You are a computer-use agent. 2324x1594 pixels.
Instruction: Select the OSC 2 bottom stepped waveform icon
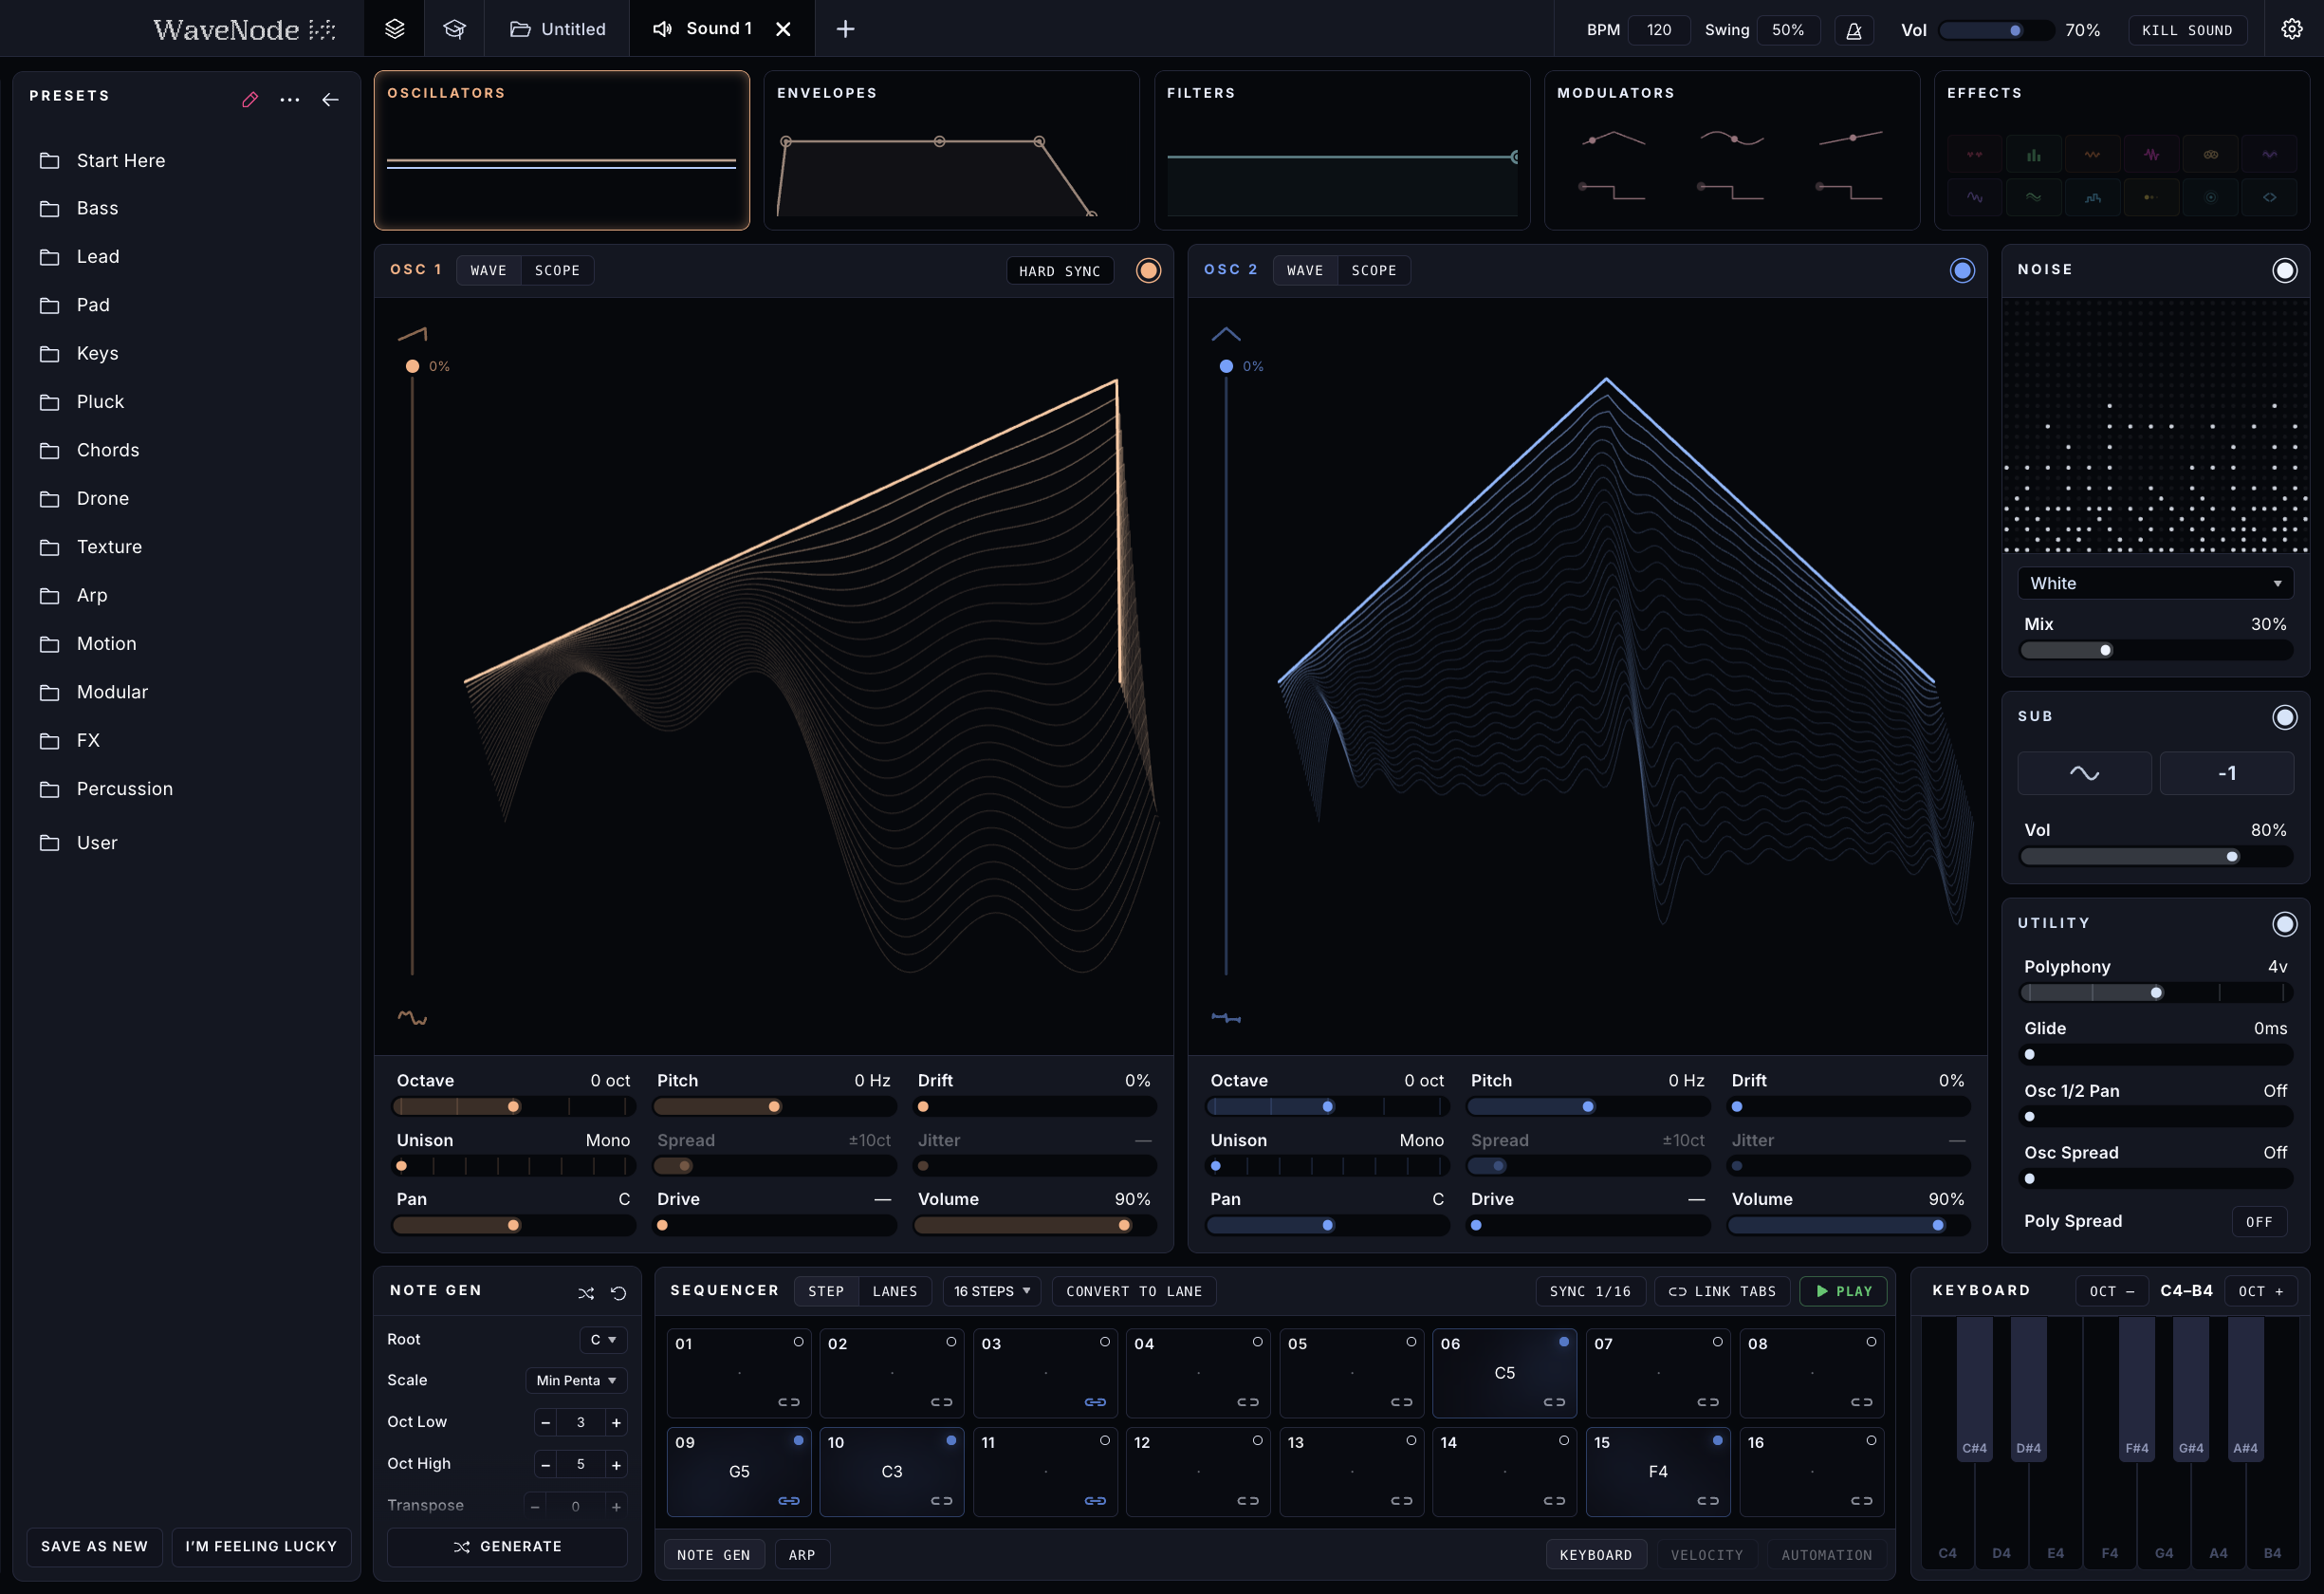pos(1226,1018)
